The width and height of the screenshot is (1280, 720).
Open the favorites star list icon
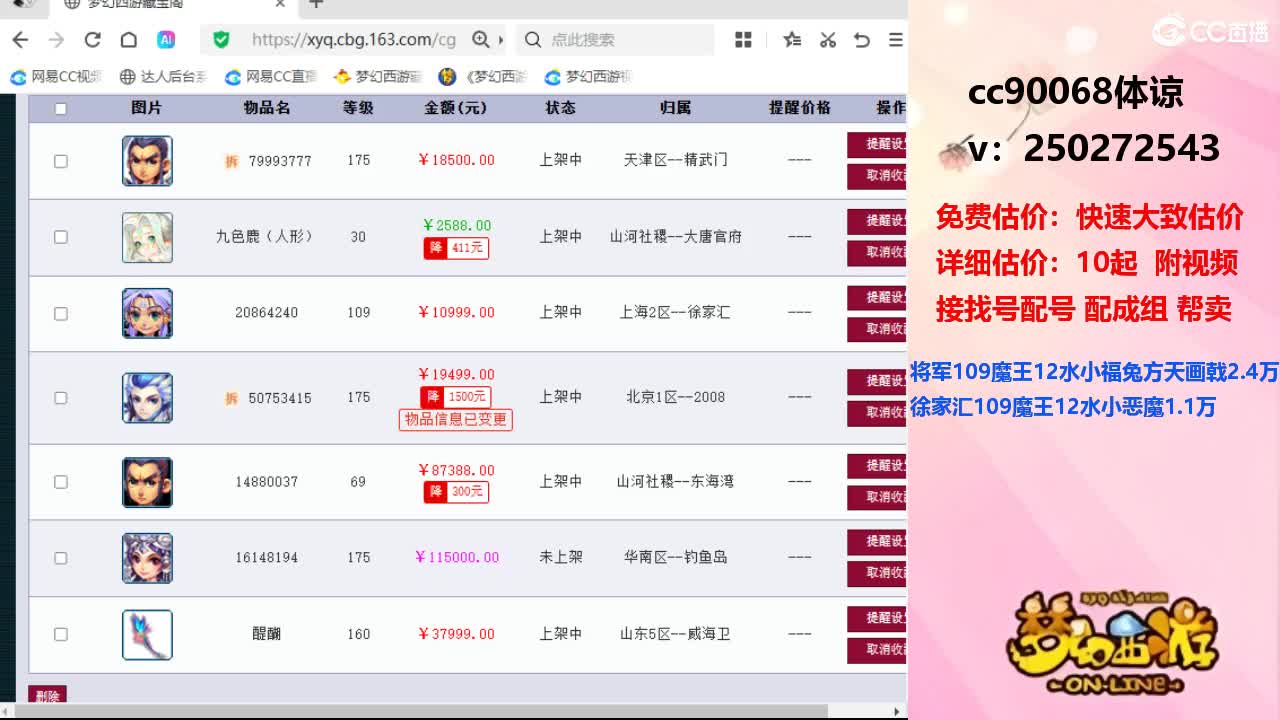[792, 40]
